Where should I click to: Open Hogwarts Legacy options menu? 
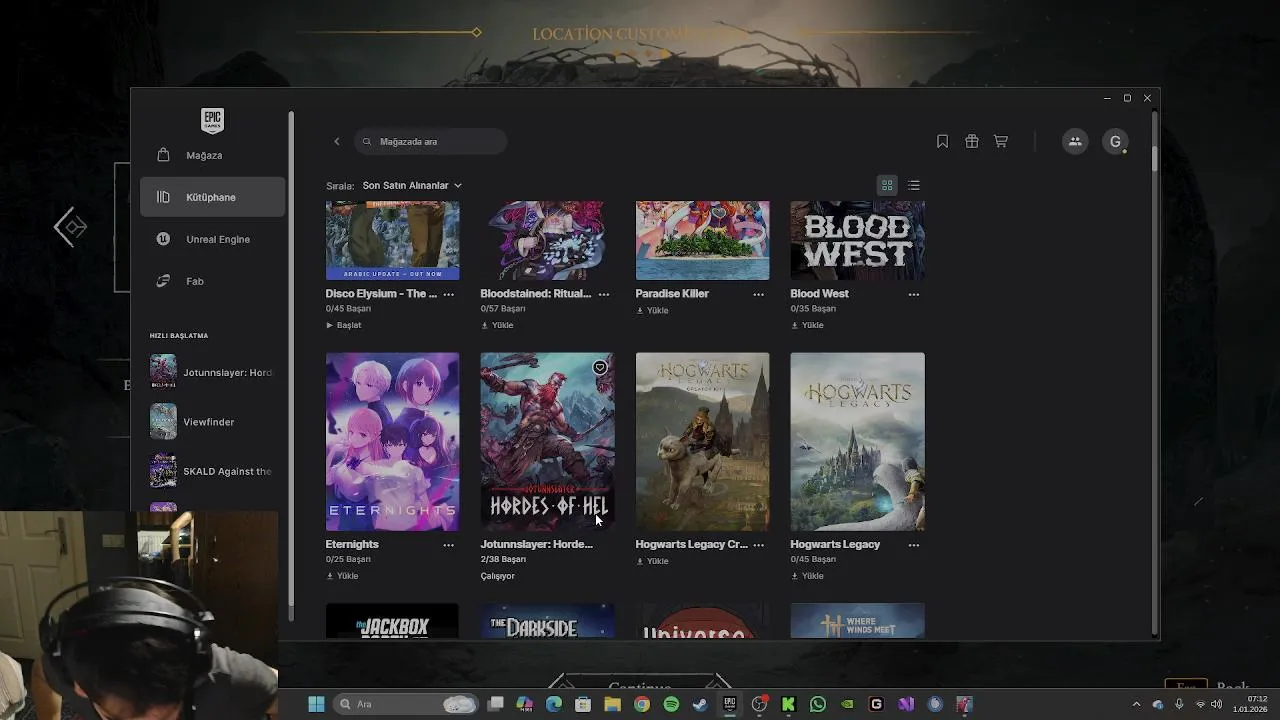tap(914, 545)
